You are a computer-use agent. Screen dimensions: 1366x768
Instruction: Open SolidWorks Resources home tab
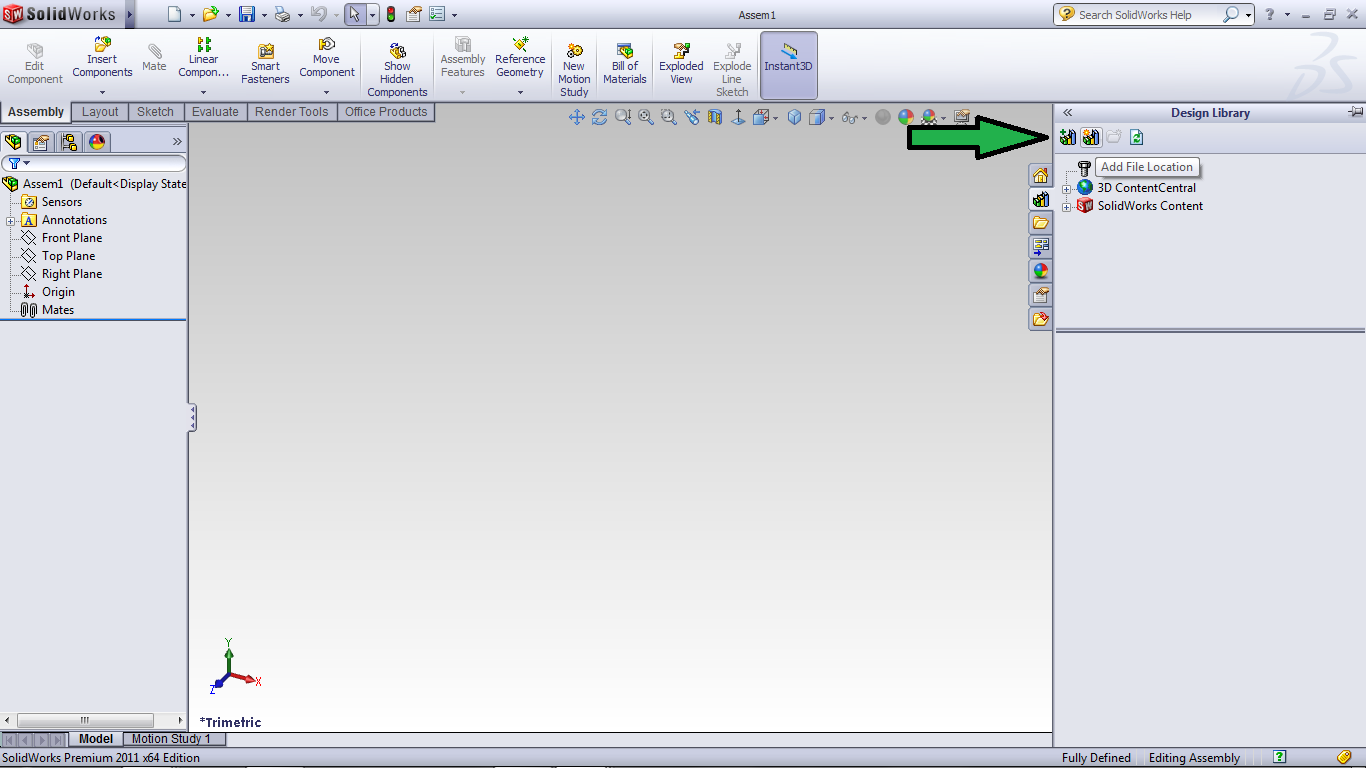click(1041, 176)
